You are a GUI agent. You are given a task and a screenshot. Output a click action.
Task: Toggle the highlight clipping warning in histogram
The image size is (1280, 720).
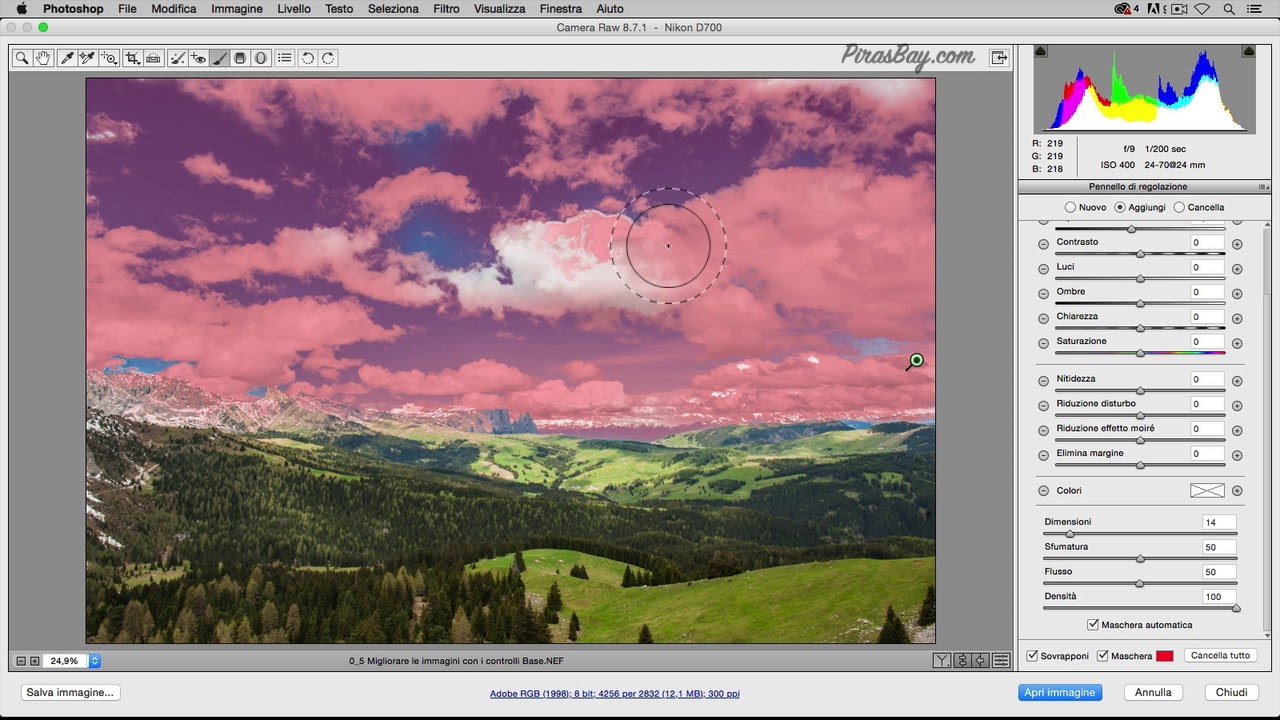point(1249,51)
